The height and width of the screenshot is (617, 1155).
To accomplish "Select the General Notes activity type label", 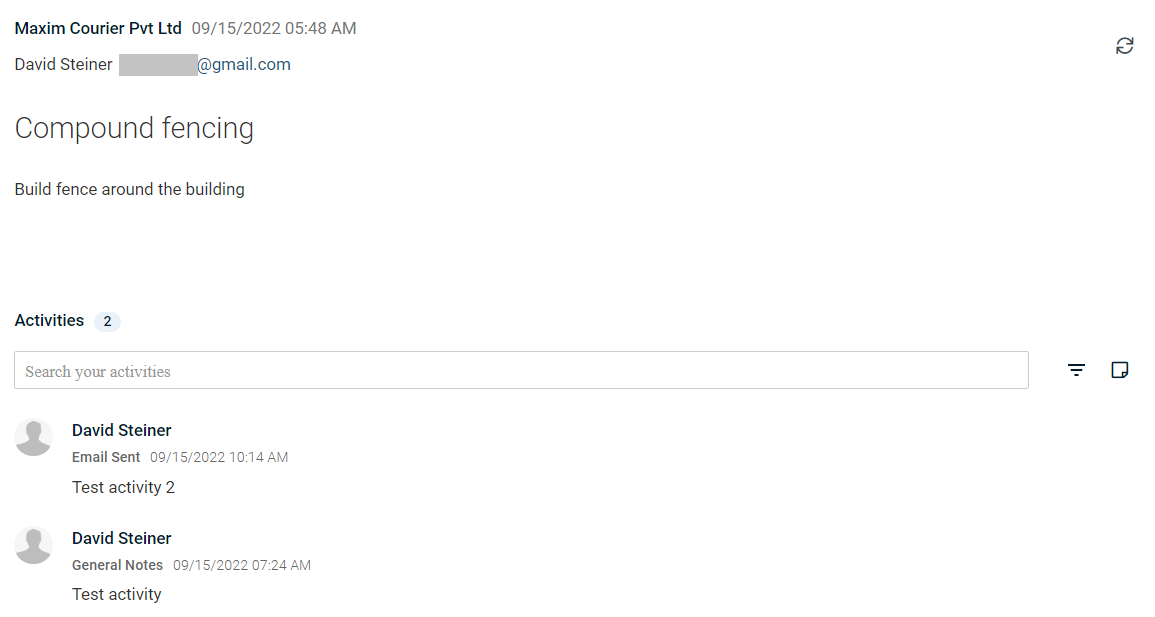I will pyautogui.click(x=117, y=565).
